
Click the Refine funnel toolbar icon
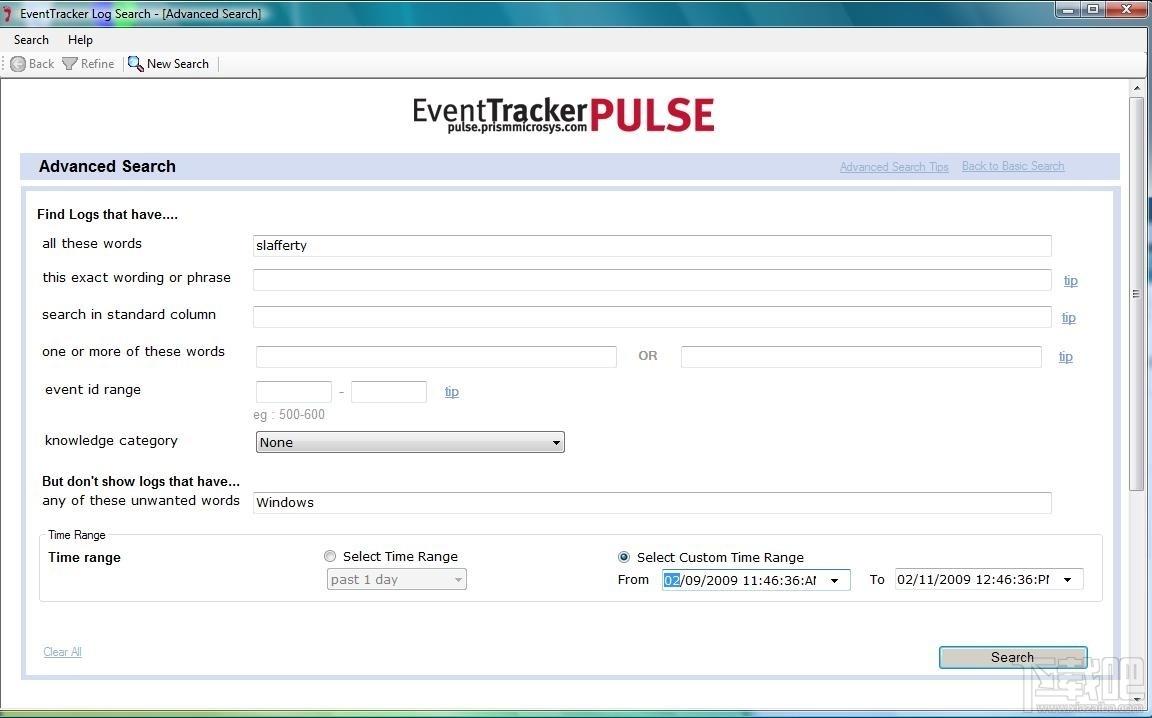pyautogui.click(x=70, y=64)
